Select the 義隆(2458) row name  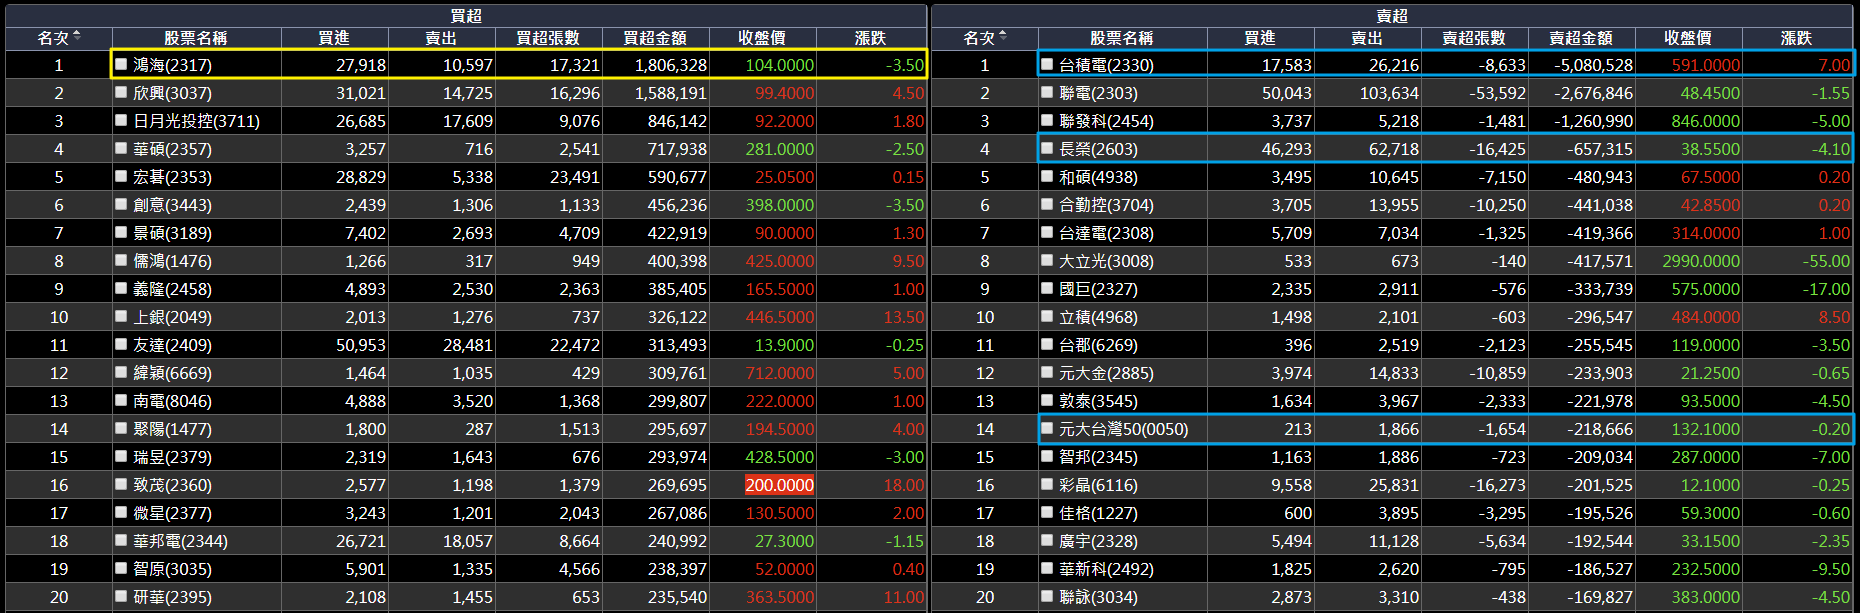pos(172,289)
